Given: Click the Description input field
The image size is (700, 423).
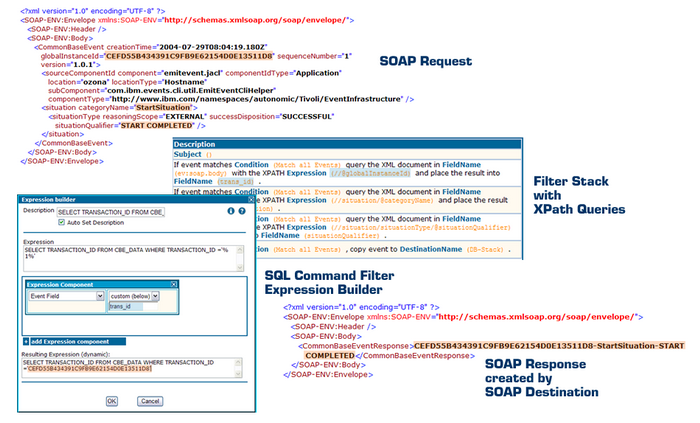Looking at the screenshot, I should (110, 212).
